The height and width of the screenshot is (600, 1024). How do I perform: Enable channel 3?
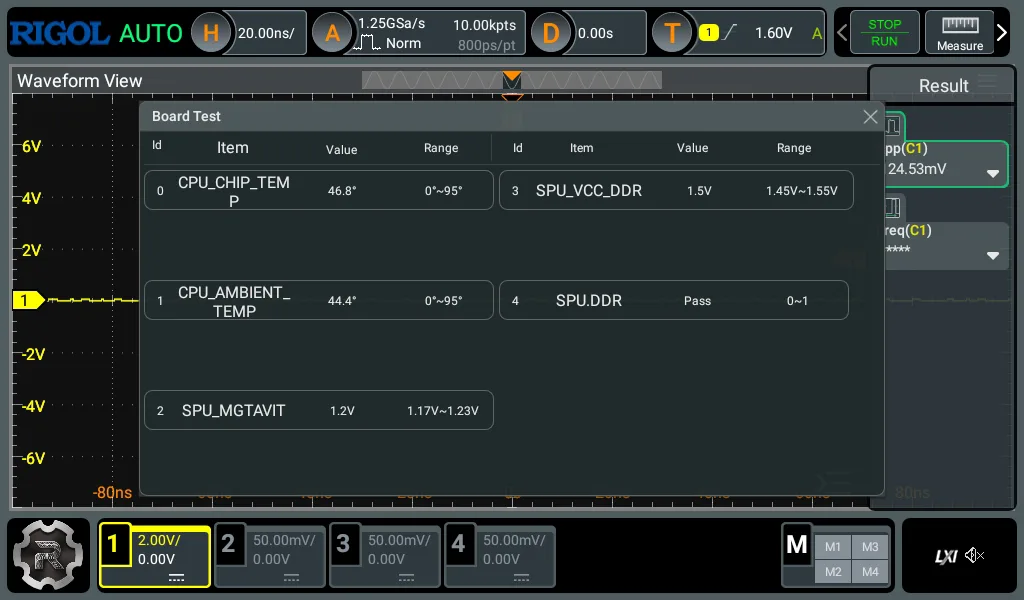pos(385,556)
